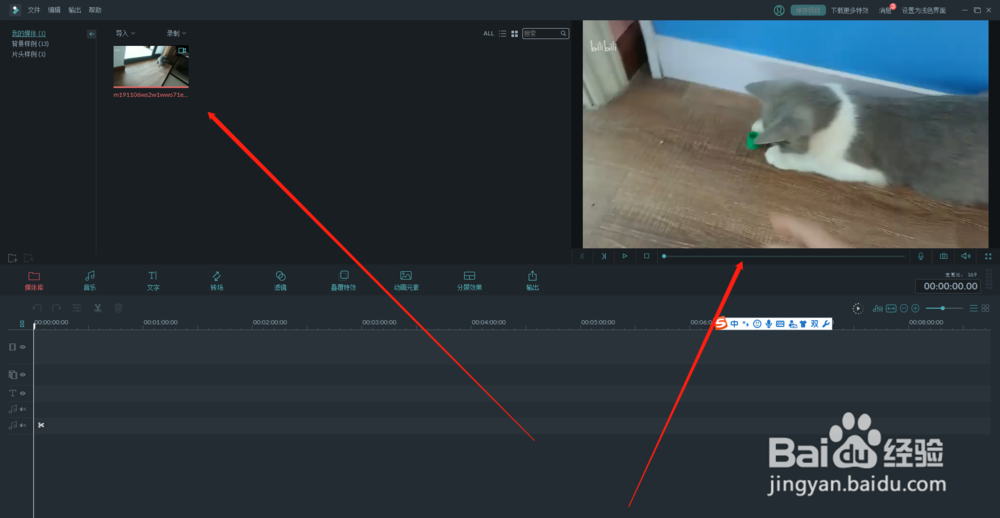Expand the 导入 import dropdown
The width and height of the screenshot is (1000, 518).
(125, 33)
